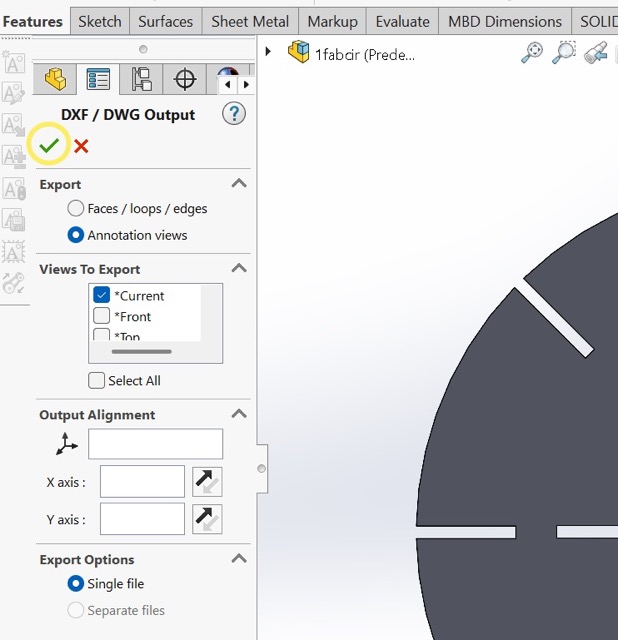Click the annotation A with arrow icon
This screenshot has width=618, height=640.
coord(13,124)
